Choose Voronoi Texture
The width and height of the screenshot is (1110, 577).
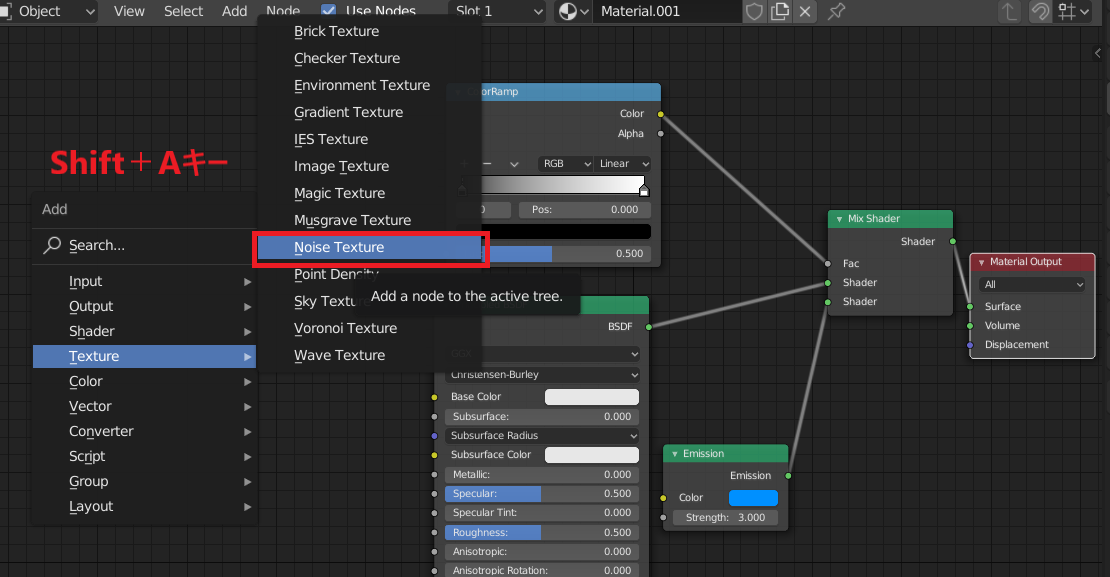(369, 329)
